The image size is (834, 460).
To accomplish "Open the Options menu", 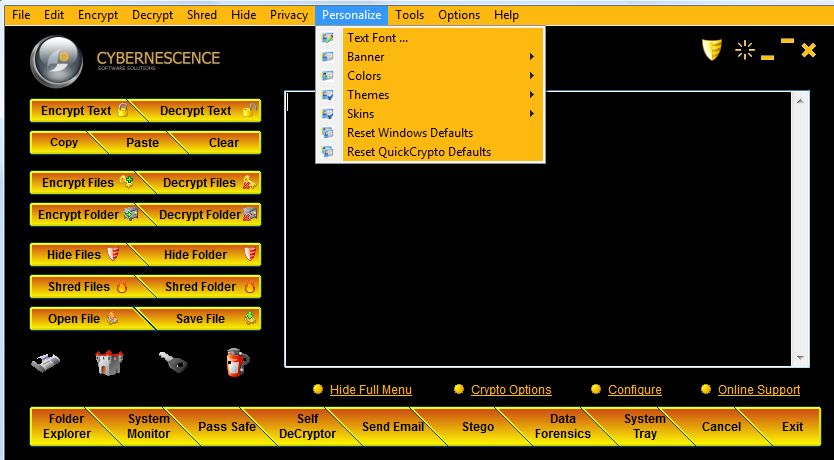I will 459,15.
